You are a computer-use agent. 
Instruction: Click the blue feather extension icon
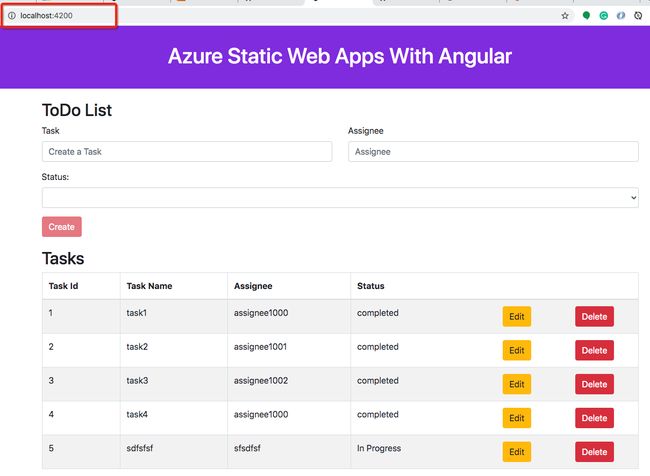621,16
